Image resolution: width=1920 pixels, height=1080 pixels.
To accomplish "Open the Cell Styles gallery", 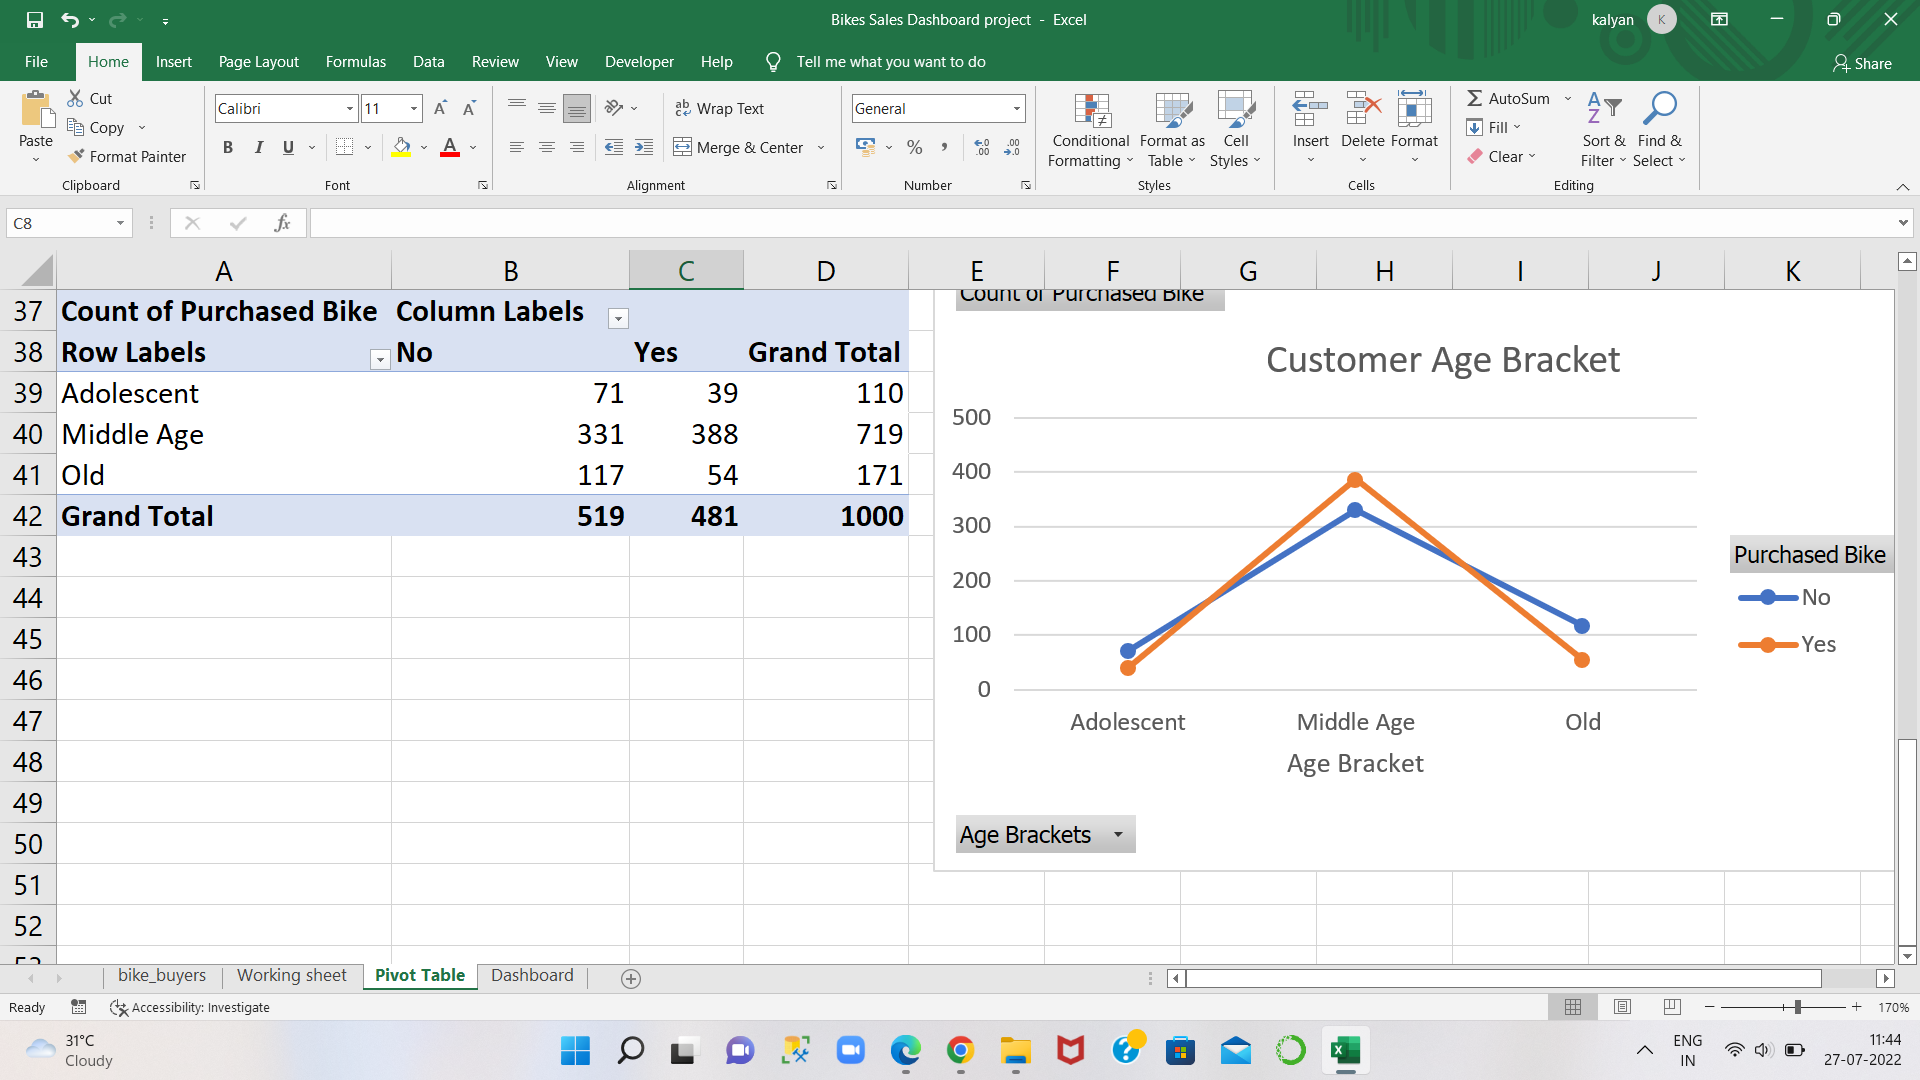I will 1236,130.
